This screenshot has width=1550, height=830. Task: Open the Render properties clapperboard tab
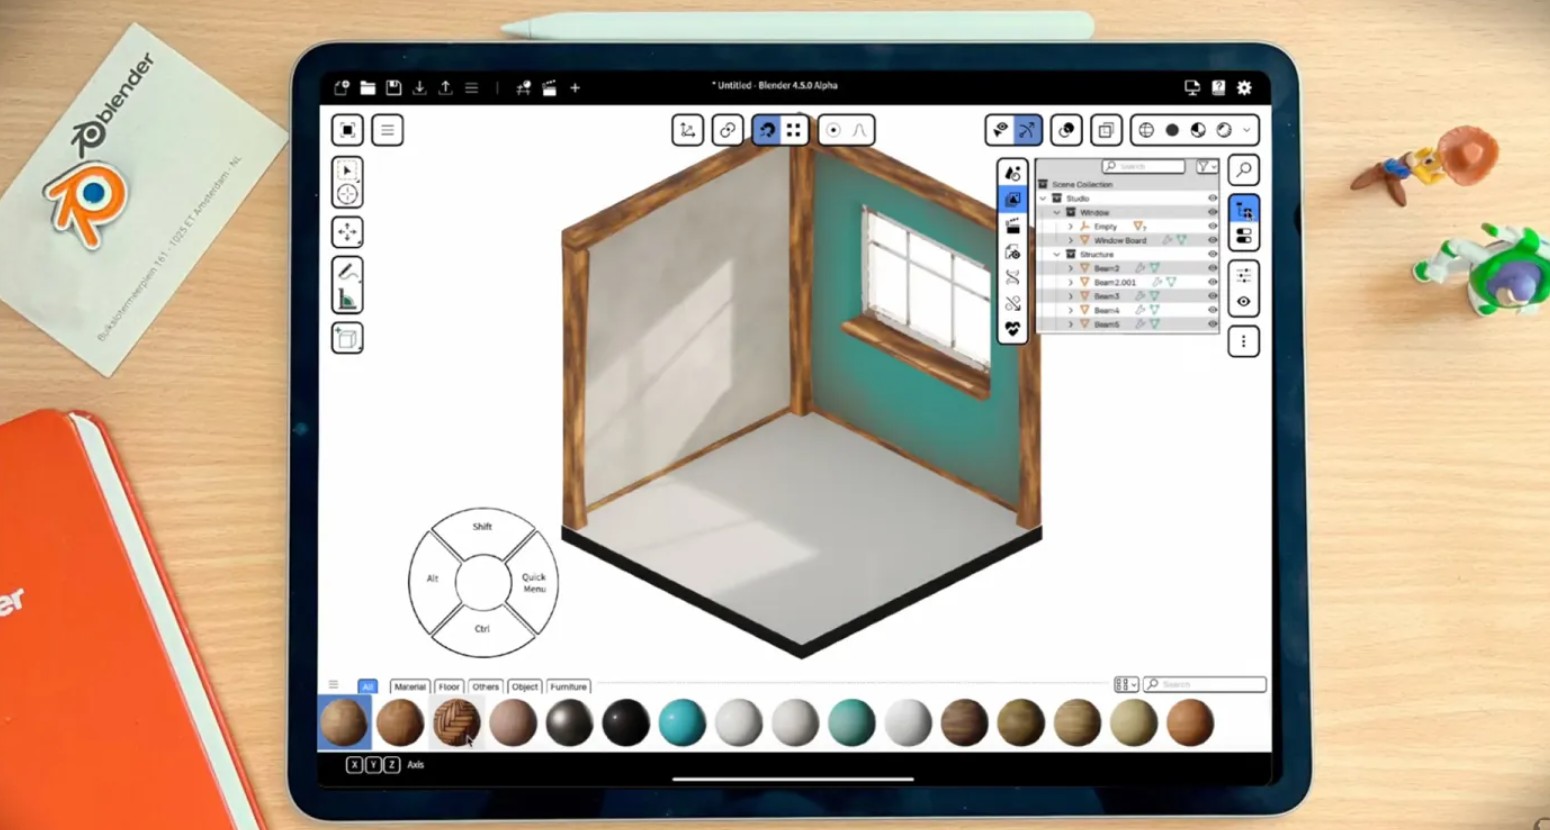click(1012, 226)
